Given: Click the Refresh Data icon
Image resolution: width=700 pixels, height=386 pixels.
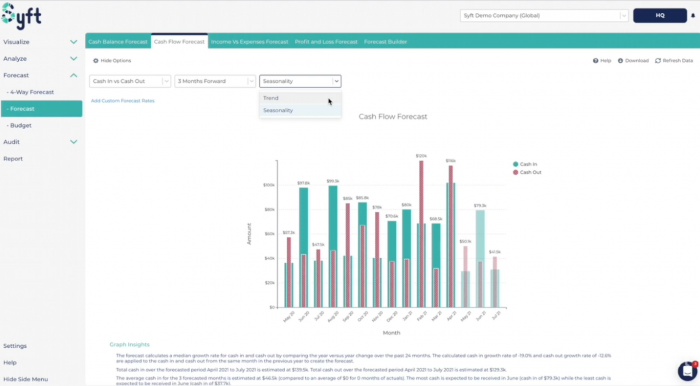Looking at the screenshot, I should point(658,61).
